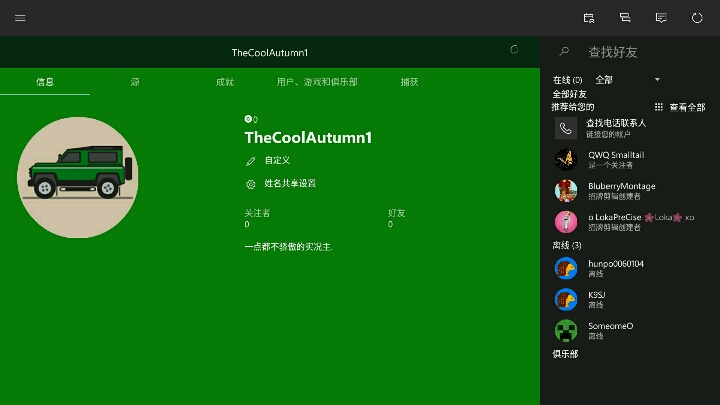This screenshot has width=720, height=405.
Task: Open the messages chat icon
Action: coord(661,18)
